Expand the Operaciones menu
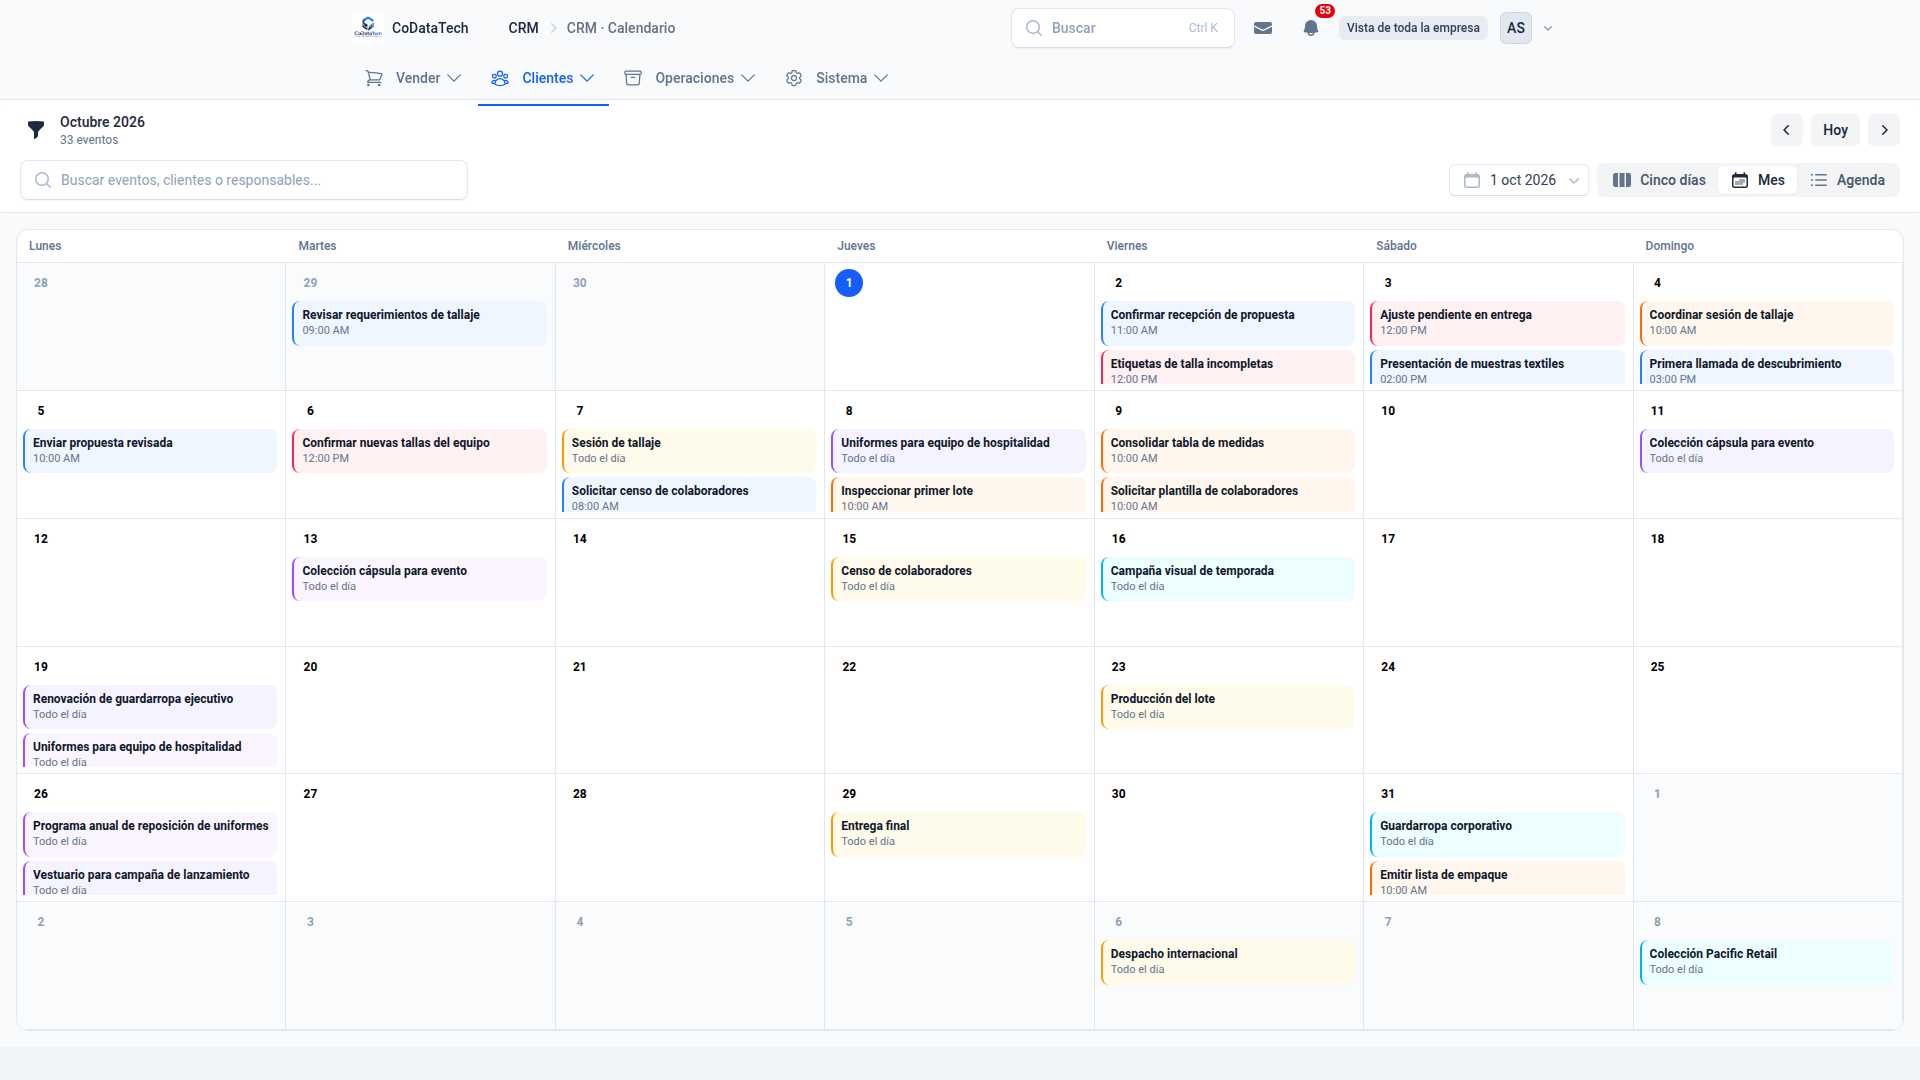1920x1080 pixels. pos(690,78)
